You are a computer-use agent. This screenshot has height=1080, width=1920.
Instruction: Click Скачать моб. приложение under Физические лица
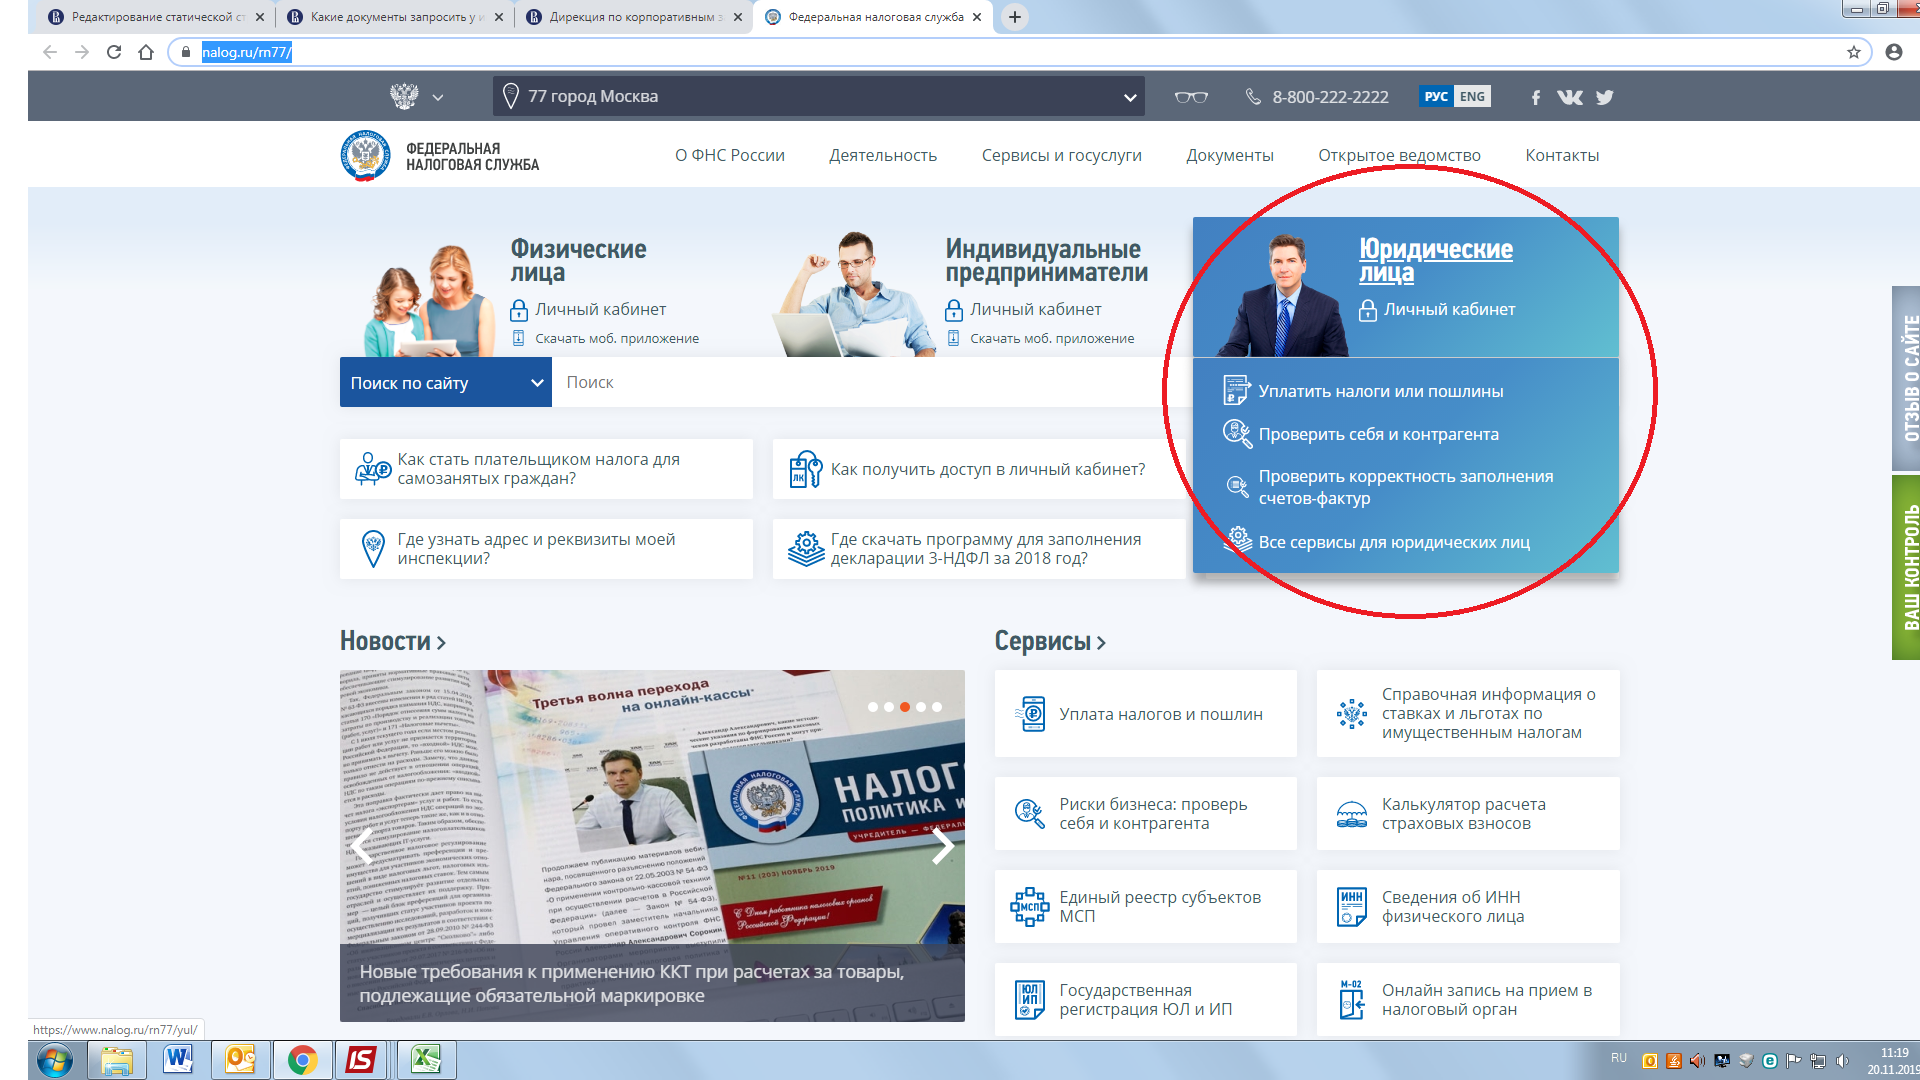616,338
